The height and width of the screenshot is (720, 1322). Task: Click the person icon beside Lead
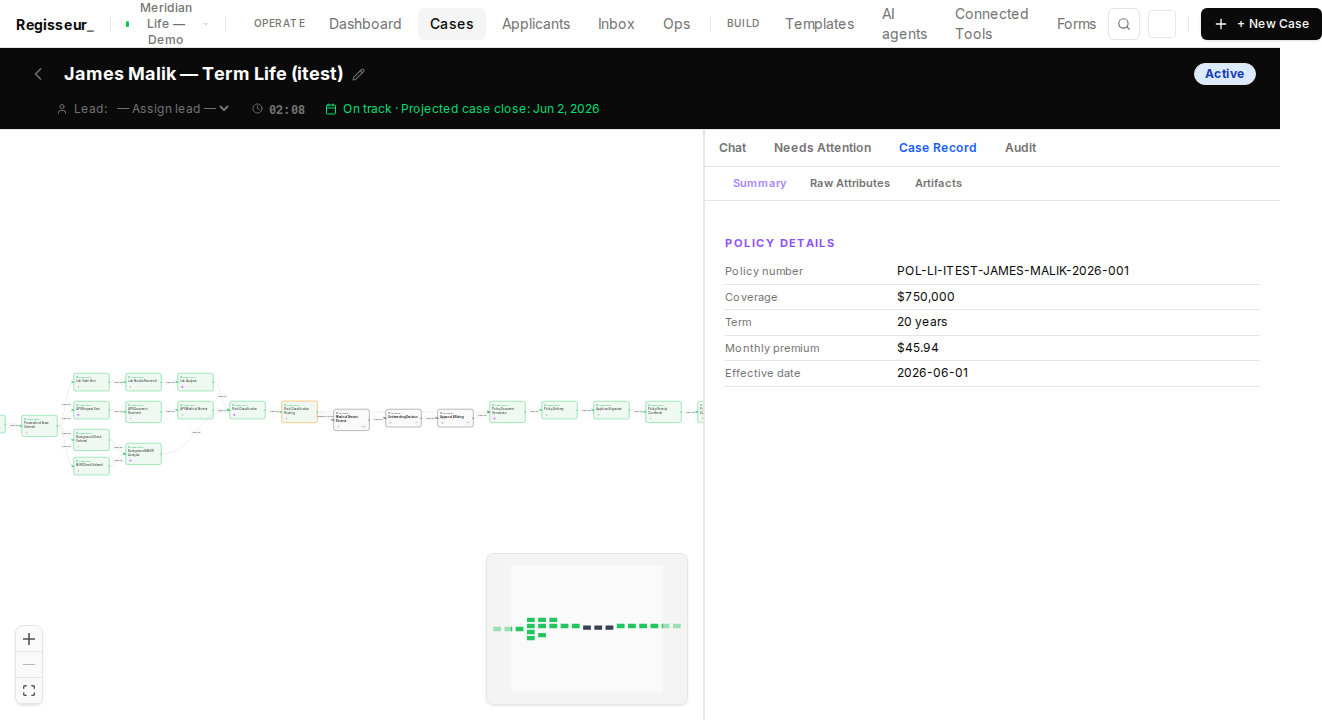point(62,109)
